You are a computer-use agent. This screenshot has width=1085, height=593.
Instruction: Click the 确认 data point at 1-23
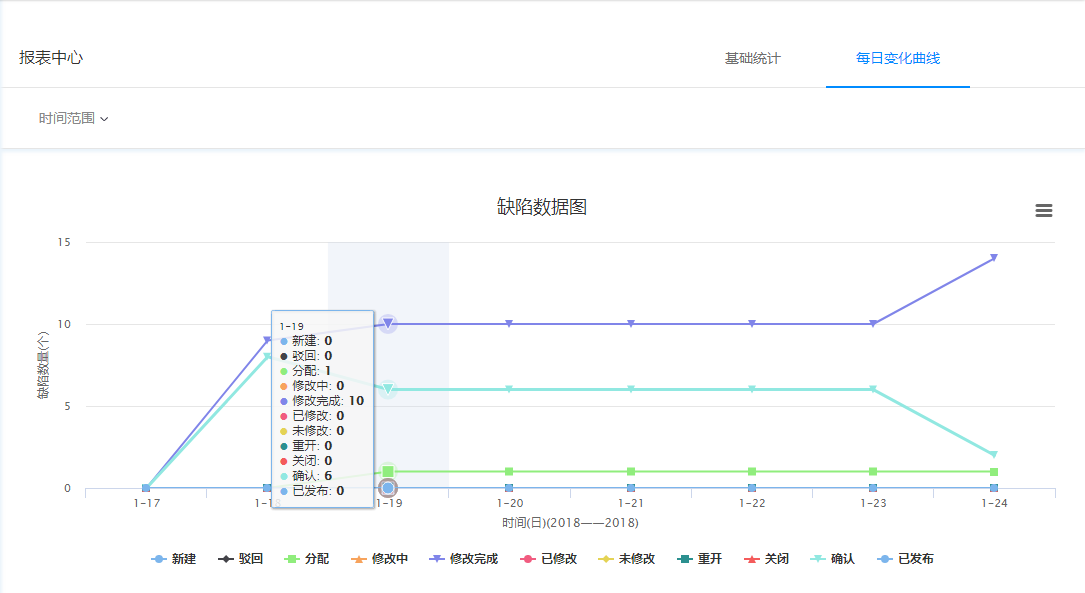pos(873,389)
